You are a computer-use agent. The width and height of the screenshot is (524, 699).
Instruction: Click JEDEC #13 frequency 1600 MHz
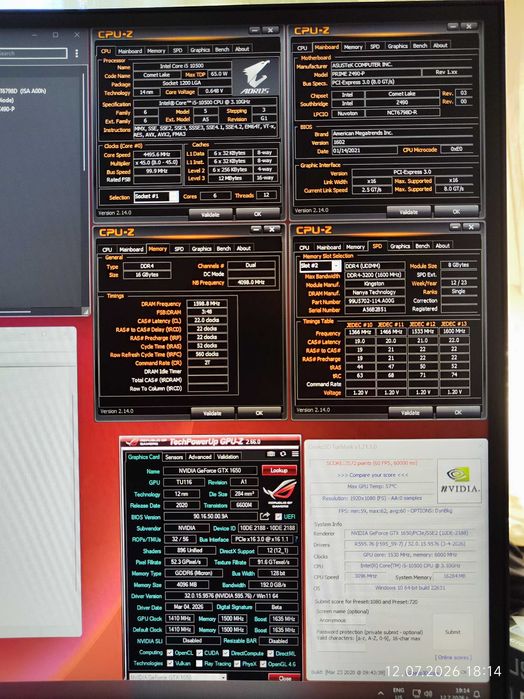tap(454, 332)
